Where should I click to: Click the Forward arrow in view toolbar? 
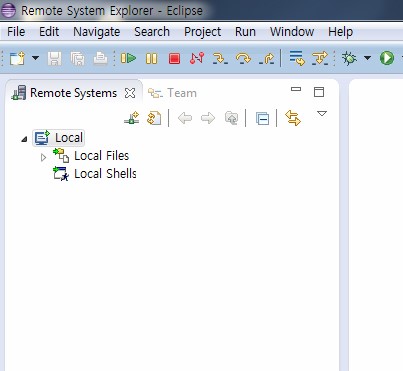click(x=208, y=118)
